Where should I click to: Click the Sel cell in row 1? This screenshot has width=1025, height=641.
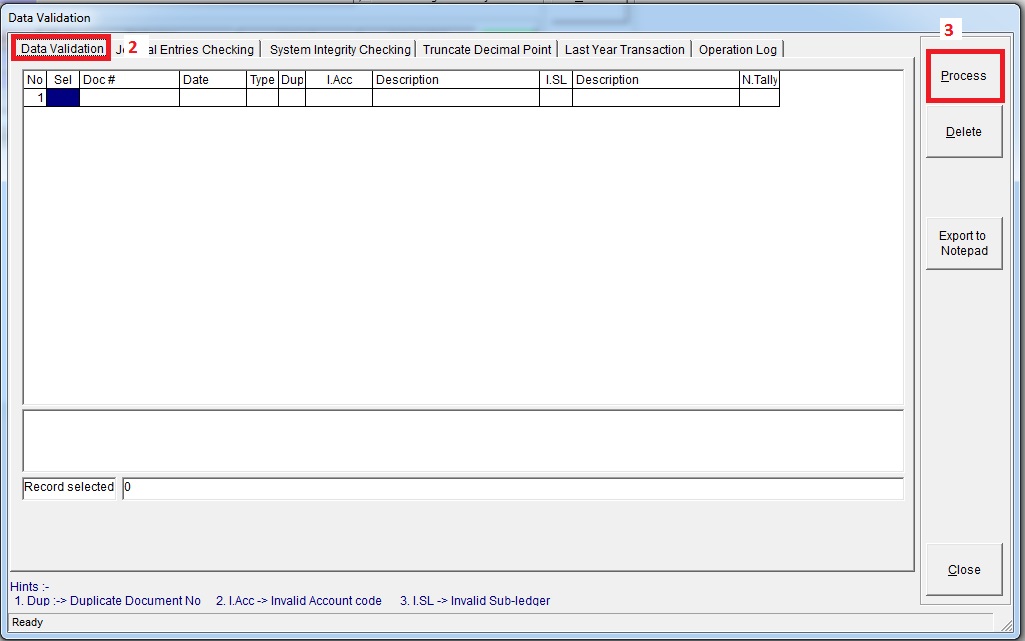pos(63,98)
